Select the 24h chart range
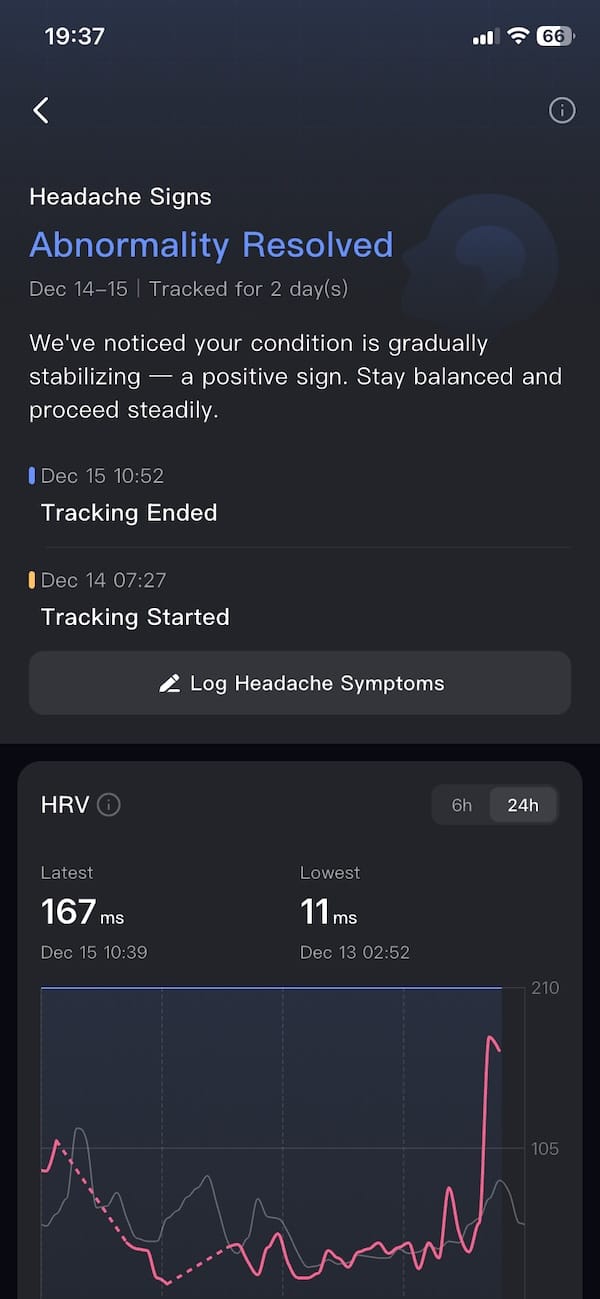The image size is (600, 1299). (x=523, y=805)
